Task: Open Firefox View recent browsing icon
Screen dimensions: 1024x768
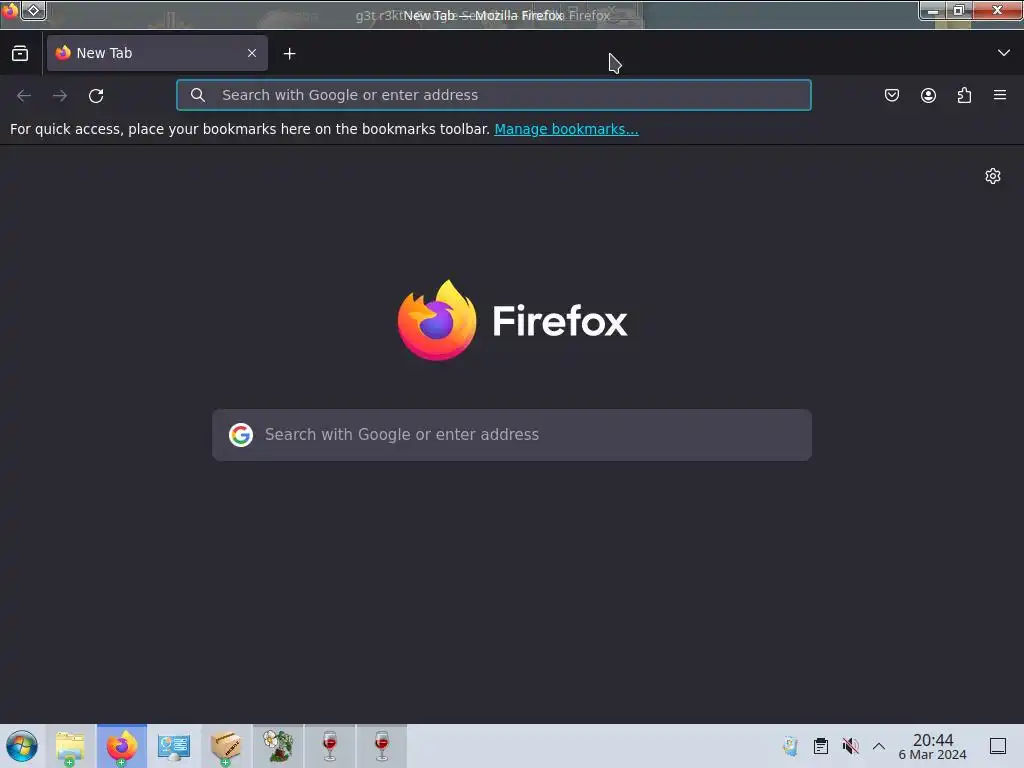Action: pos(20,54)
